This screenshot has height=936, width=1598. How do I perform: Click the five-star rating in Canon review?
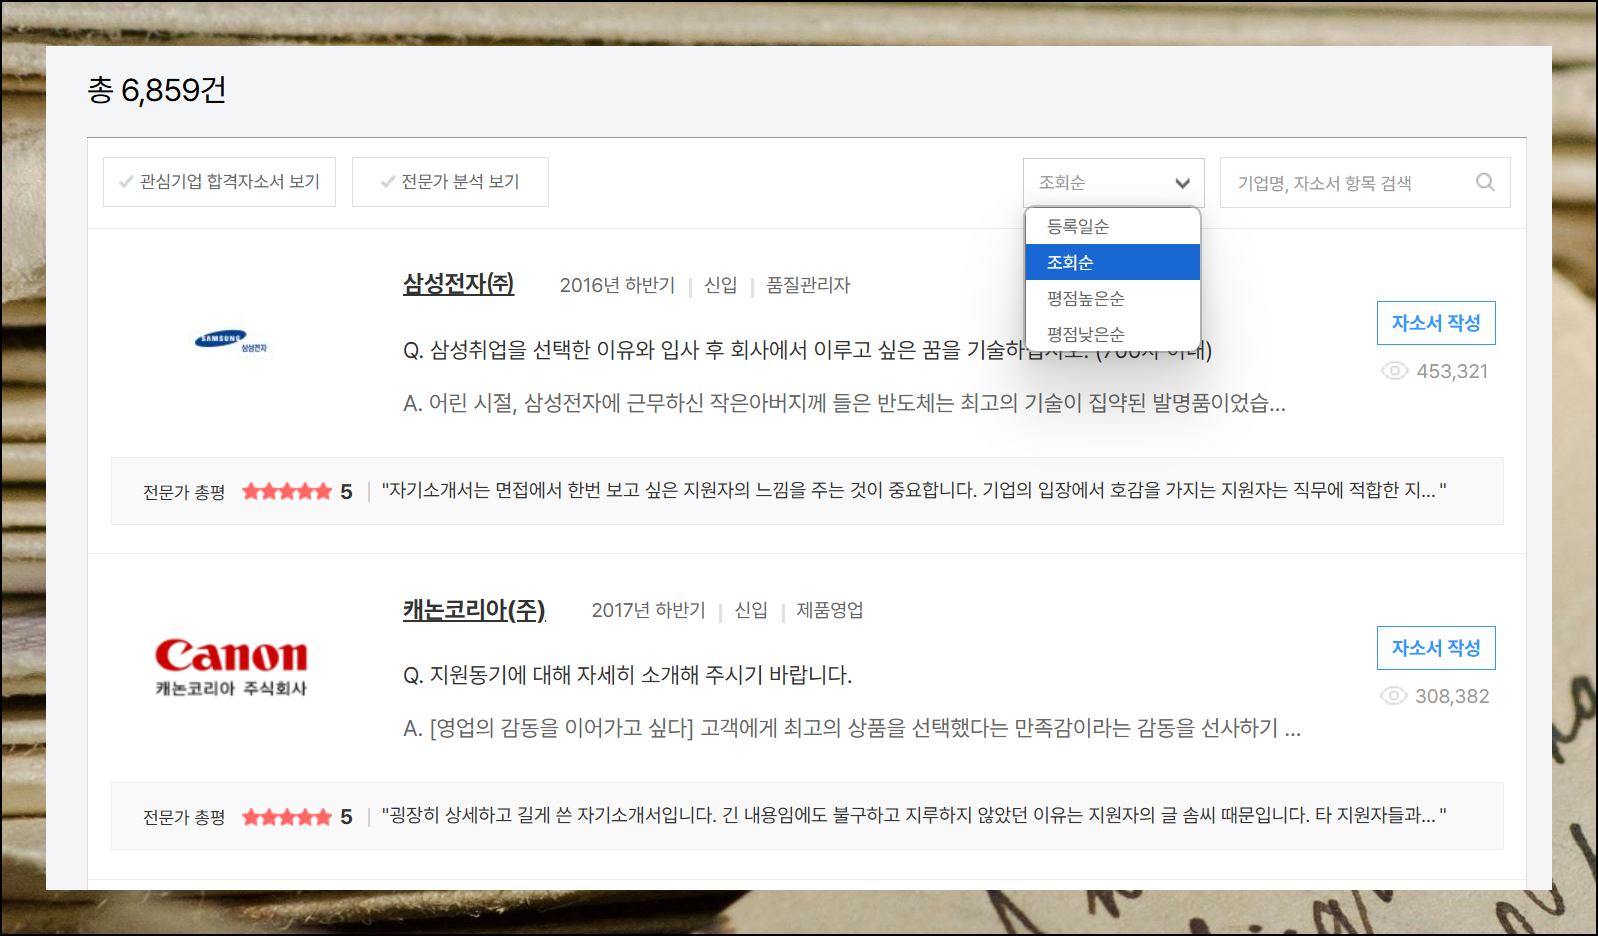point(286,817)
